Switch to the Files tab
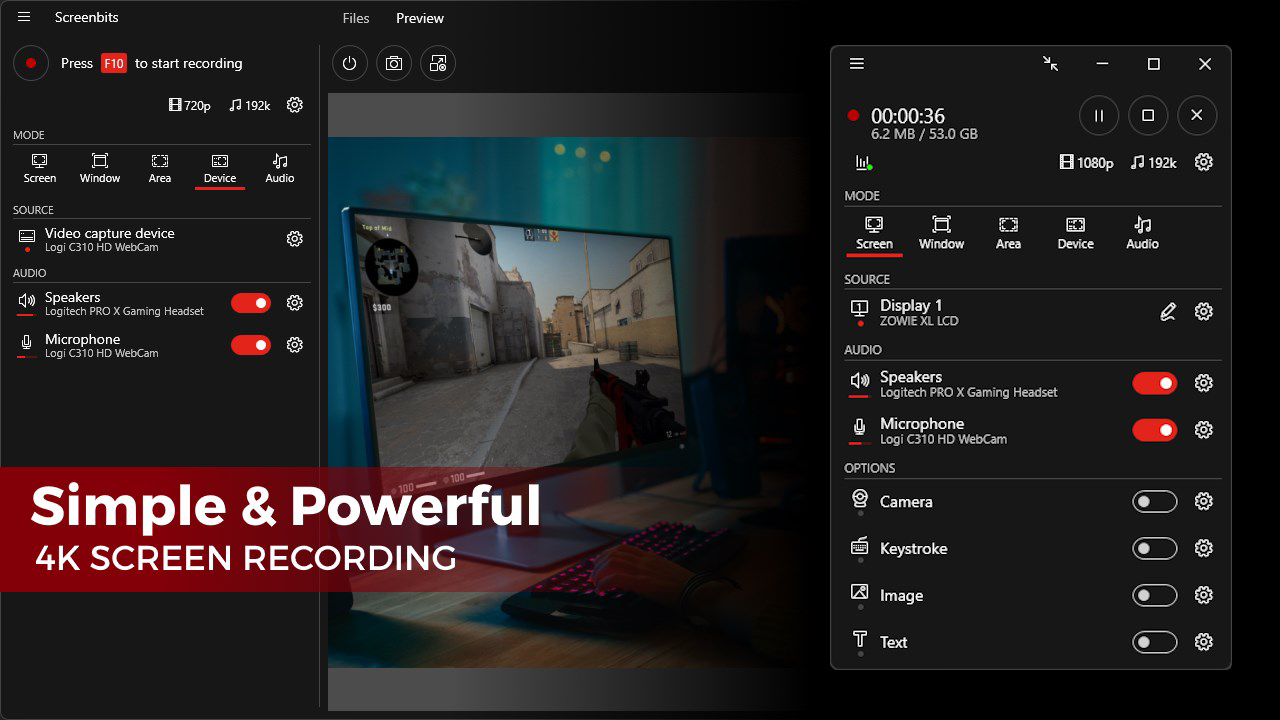This screenshot has height=720, width=1280. [355, 18]
